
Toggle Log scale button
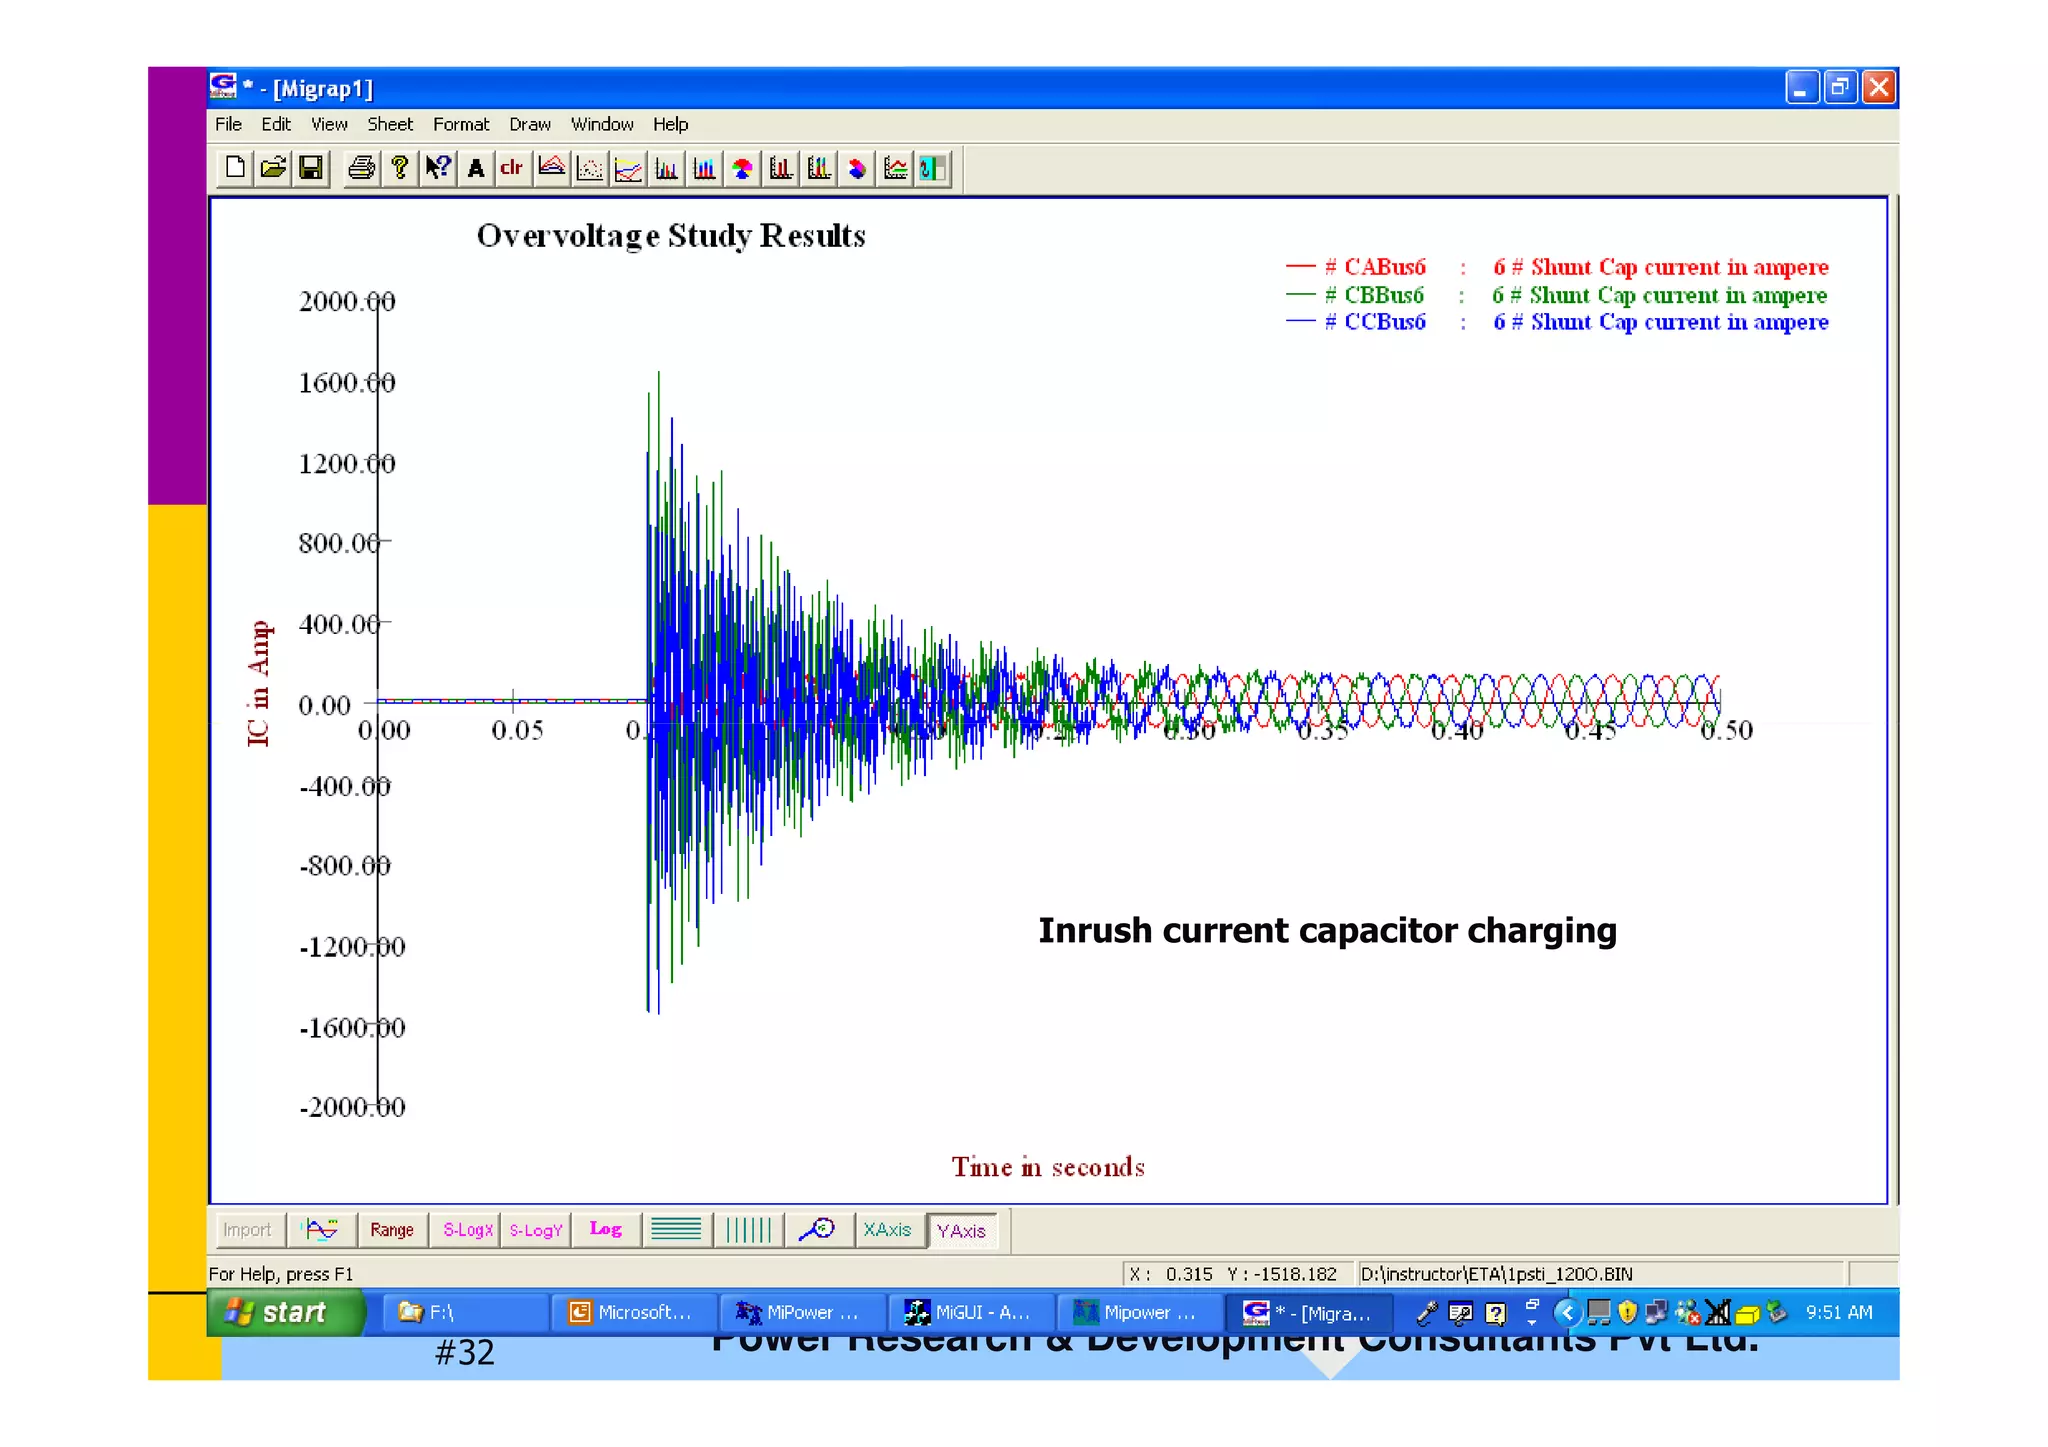[606, 1229]
